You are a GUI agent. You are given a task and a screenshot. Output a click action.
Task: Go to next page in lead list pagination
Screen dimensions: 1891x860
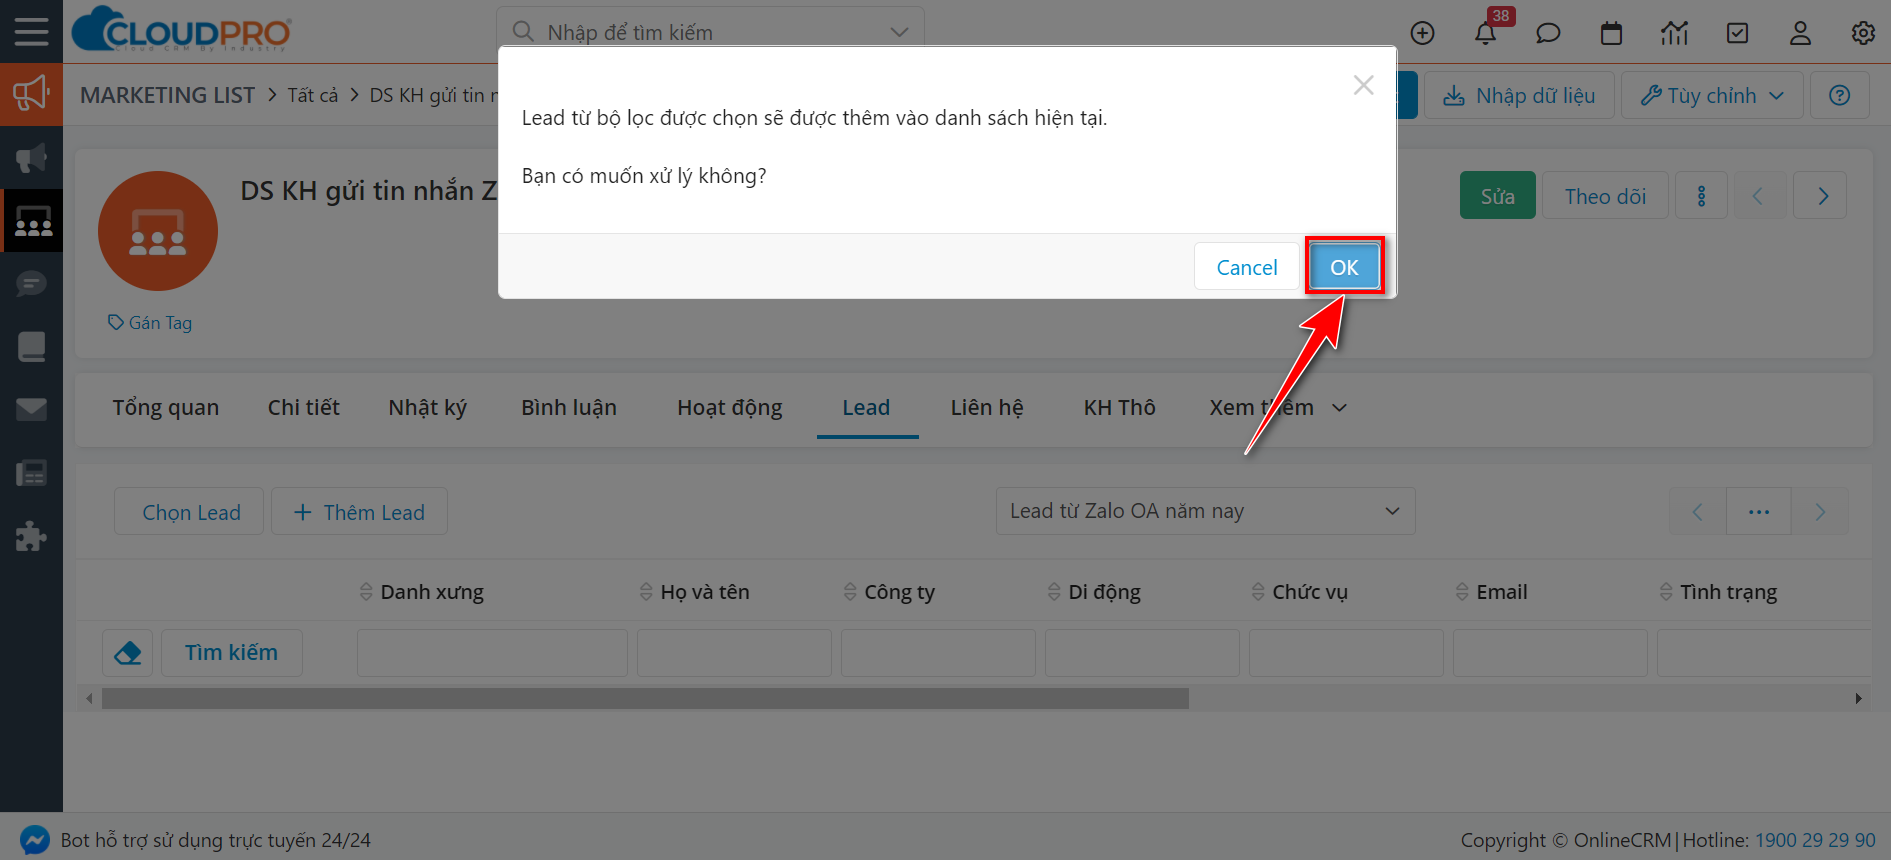click(1820, 512)
